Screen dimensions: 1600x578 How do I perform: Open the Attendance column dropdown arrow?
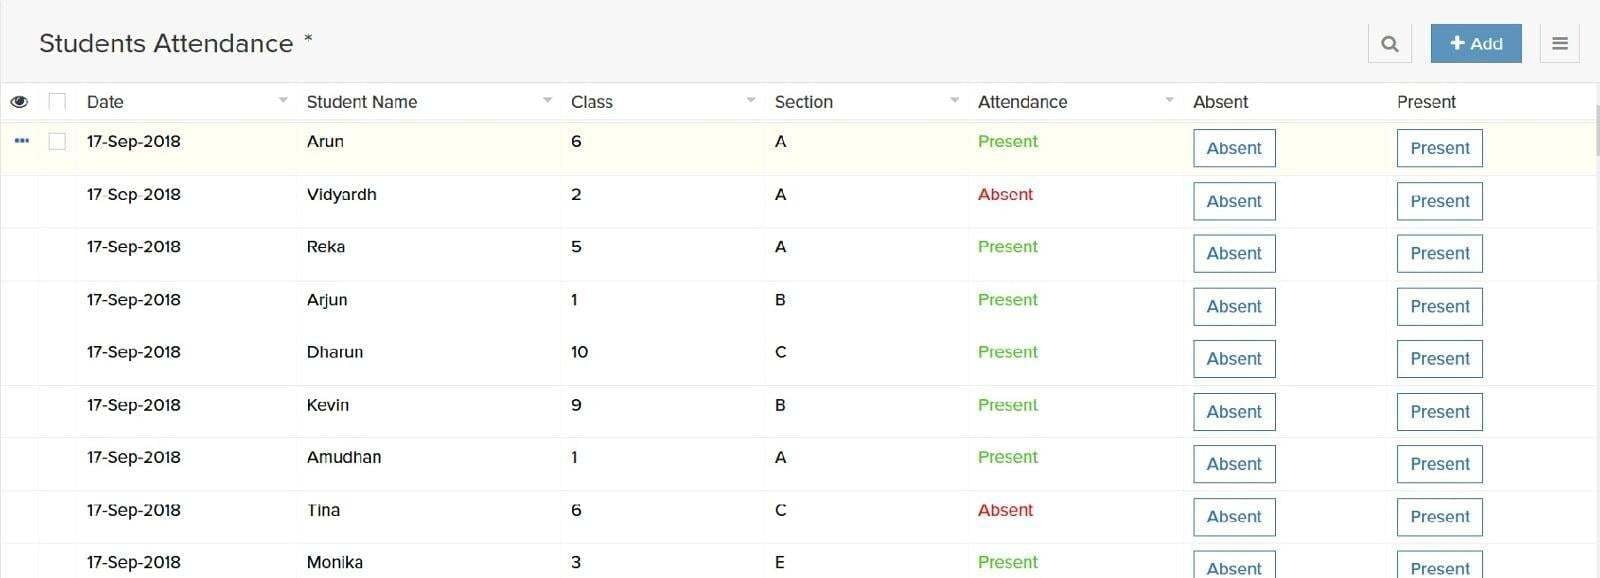[1169, 100]
